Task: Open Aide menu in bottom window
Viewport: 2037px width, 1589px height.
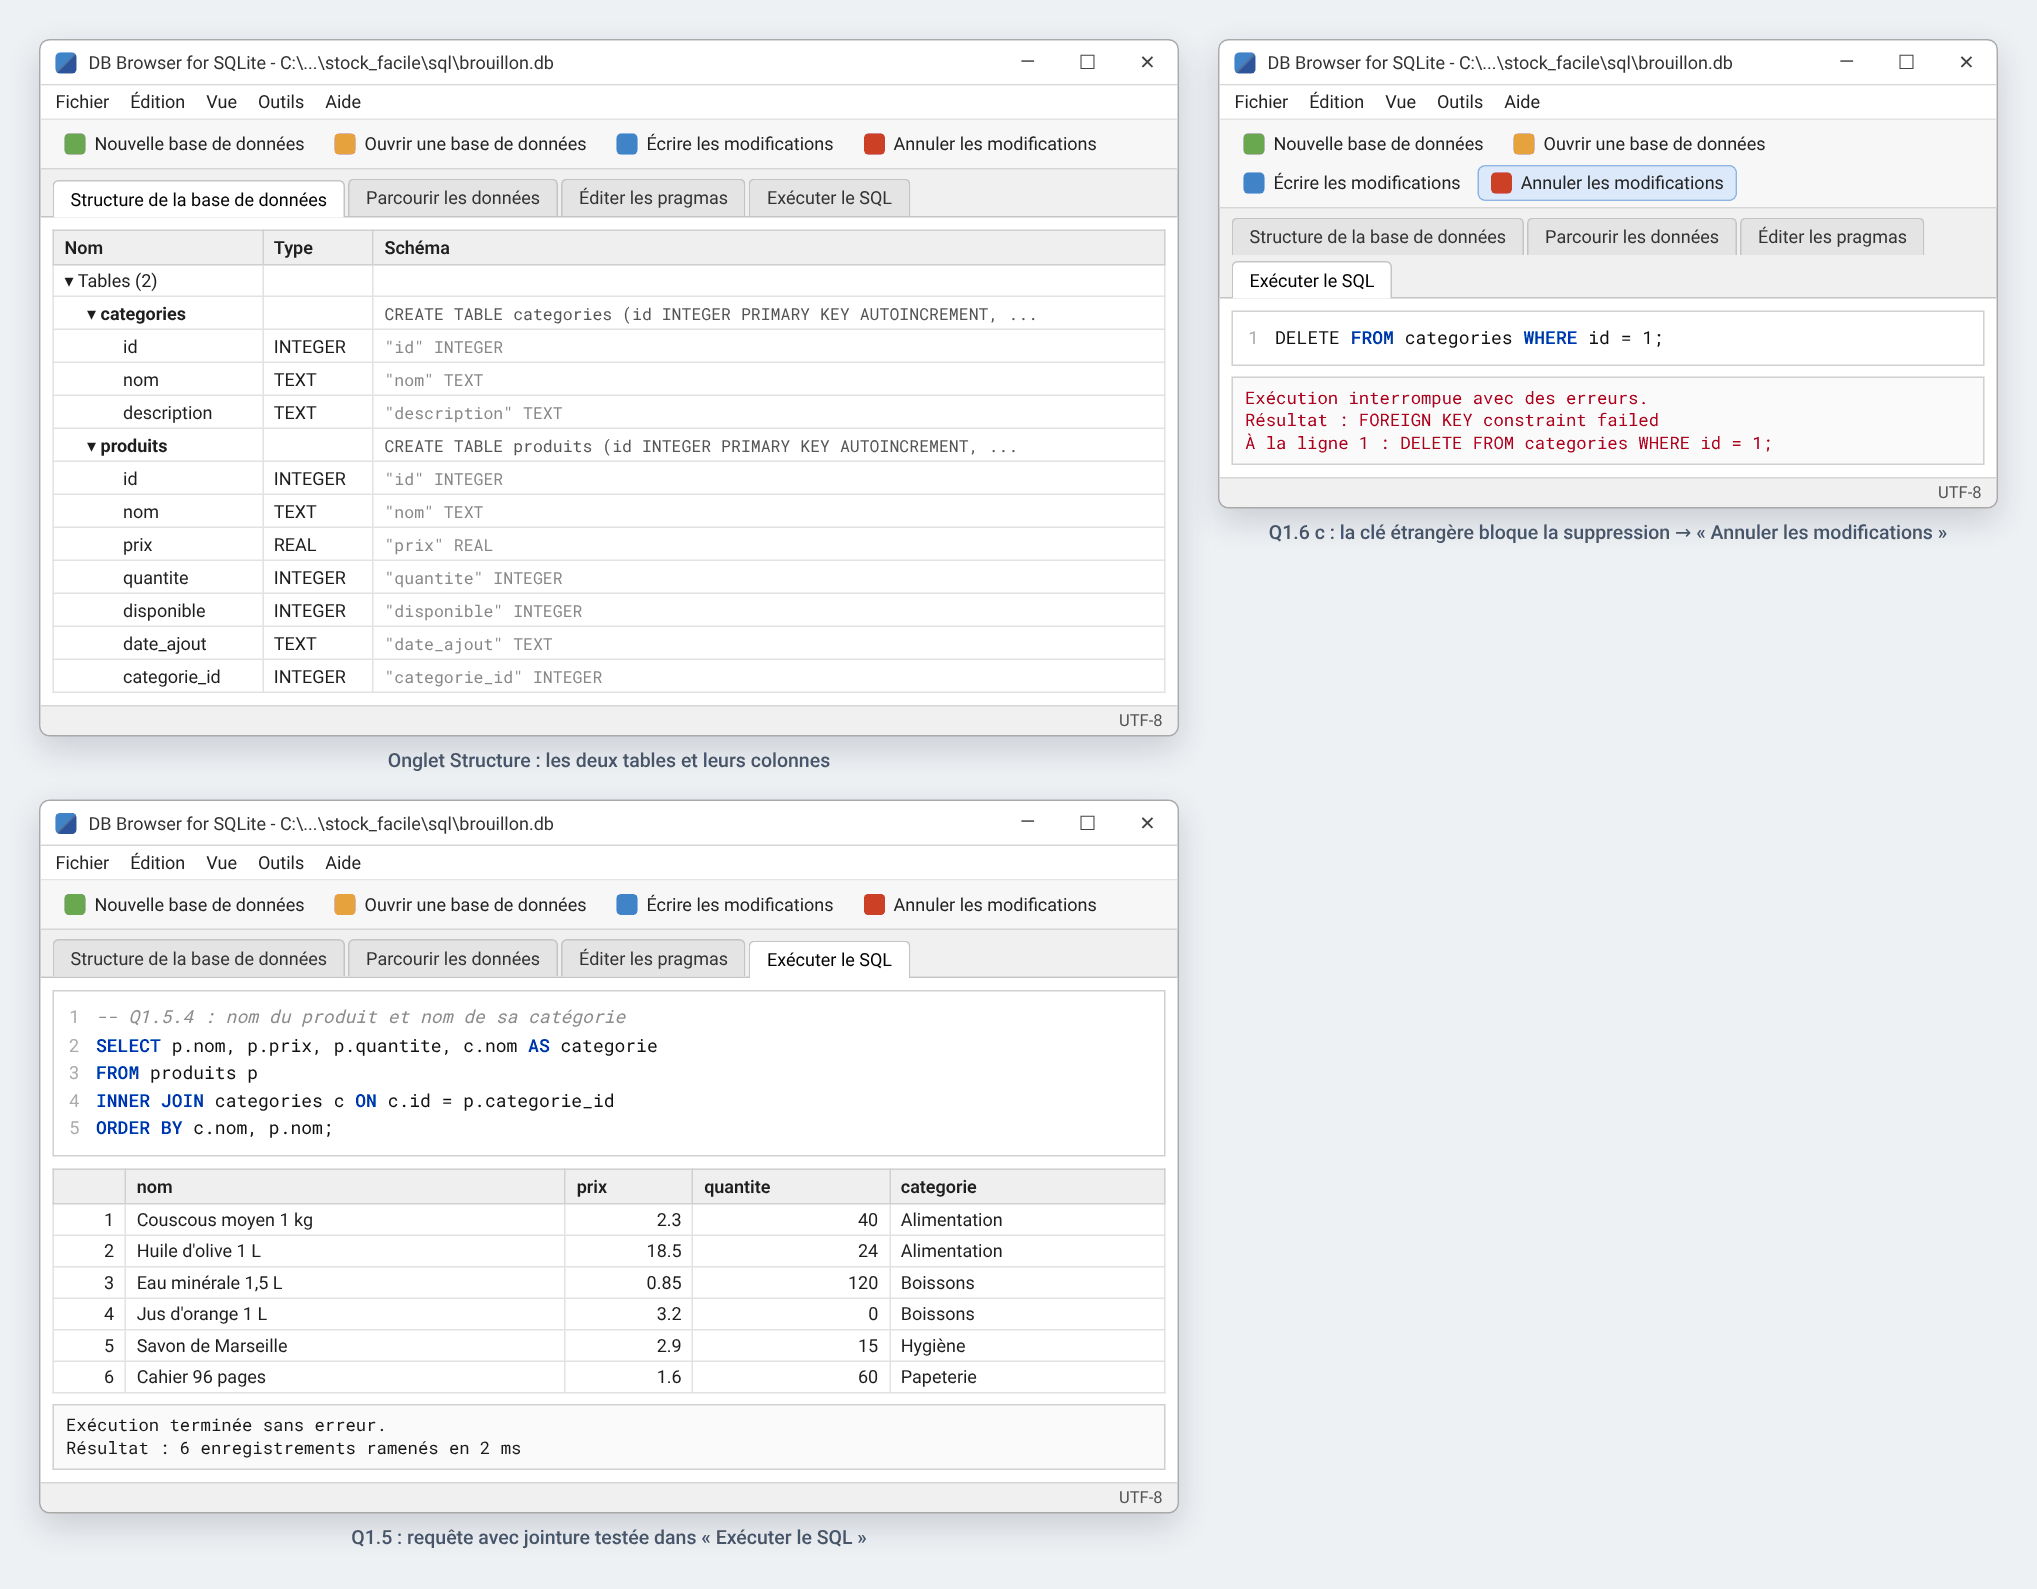Action: (x=343, y=863)
